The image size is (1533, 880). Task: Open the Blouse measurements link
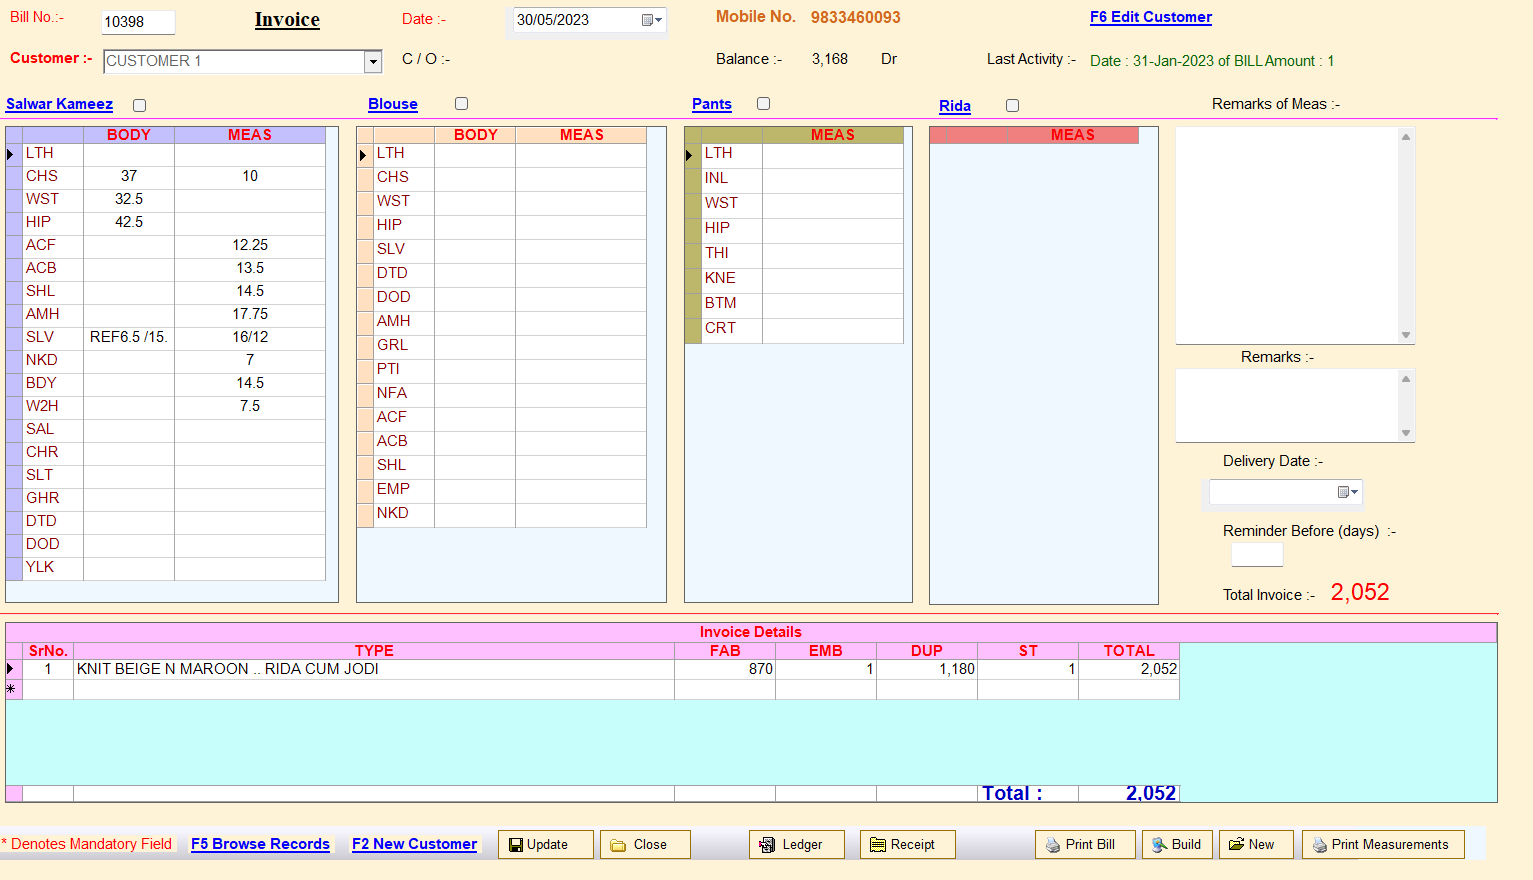[x=393, y=104]
